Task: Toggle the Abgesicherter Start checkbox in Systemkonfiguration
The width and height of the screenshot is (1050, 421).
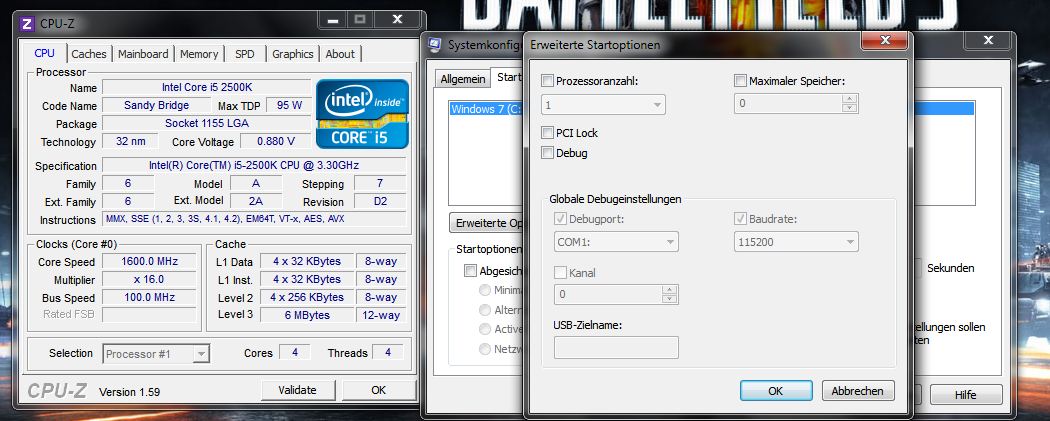Action: 470,271
